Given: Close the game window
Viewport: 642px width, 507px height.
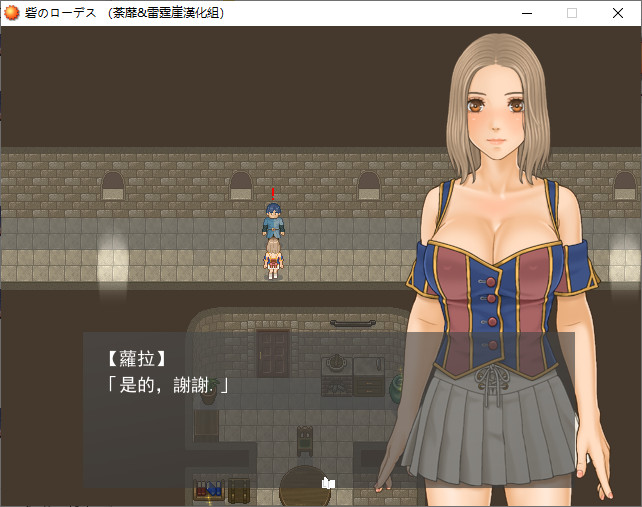Looking at the screenshot, I should tap(618, 13).
